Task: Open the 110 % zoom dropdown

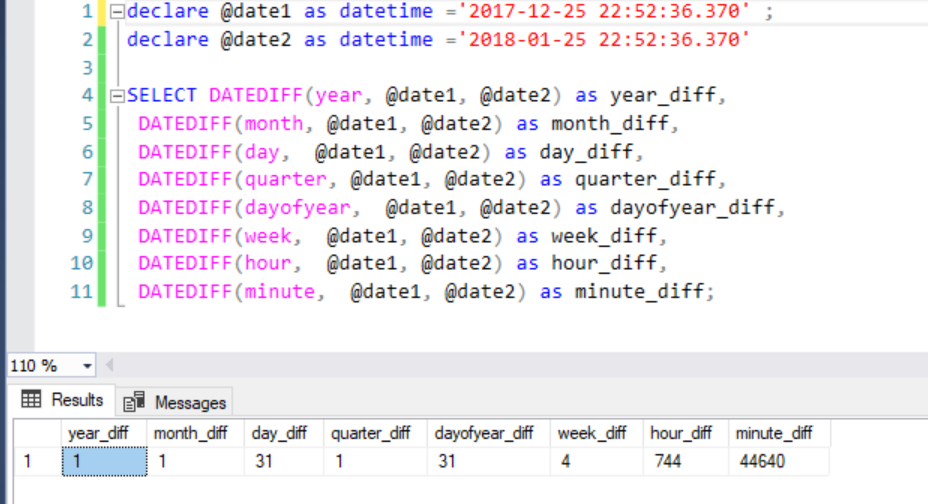Action: pos(87,366)
